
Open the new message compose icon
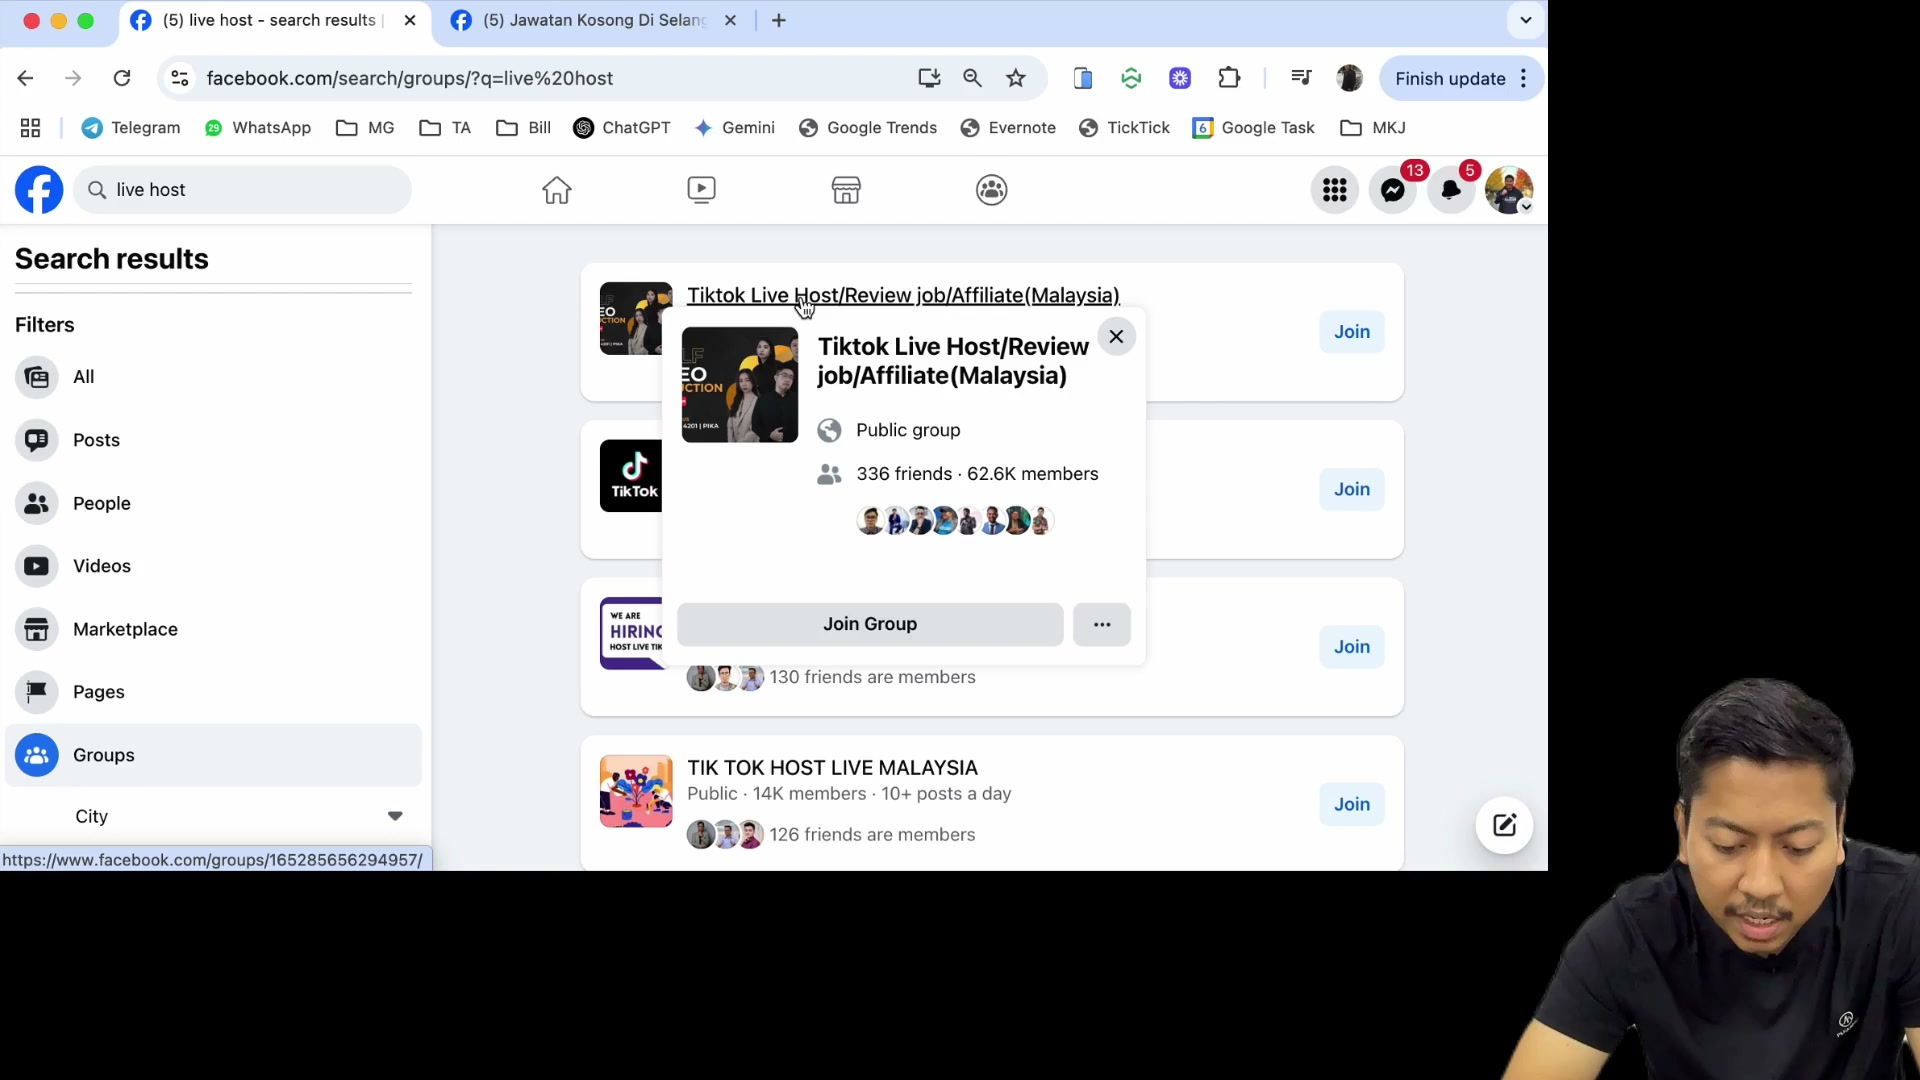coord(1504,825)
